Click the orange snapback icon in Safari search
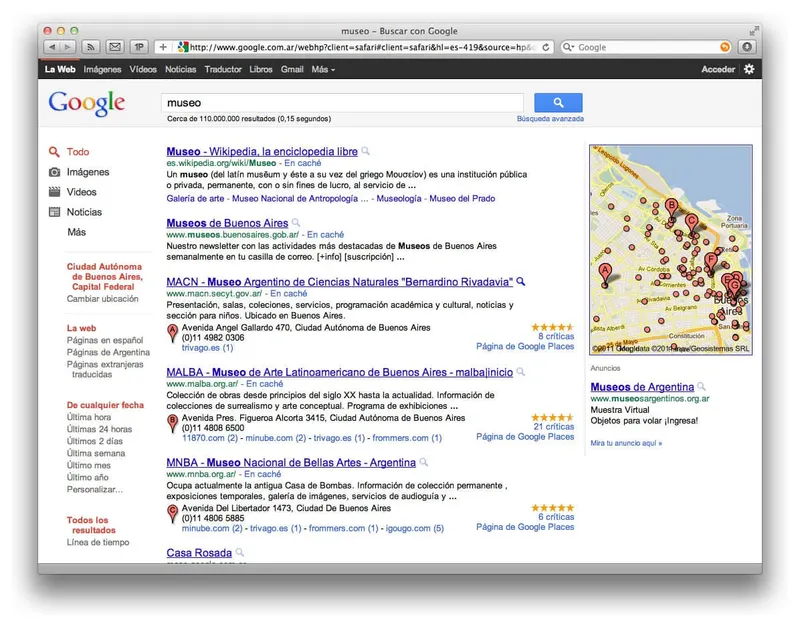The height and width of the screenshot is (627, 800). [724, 47]
